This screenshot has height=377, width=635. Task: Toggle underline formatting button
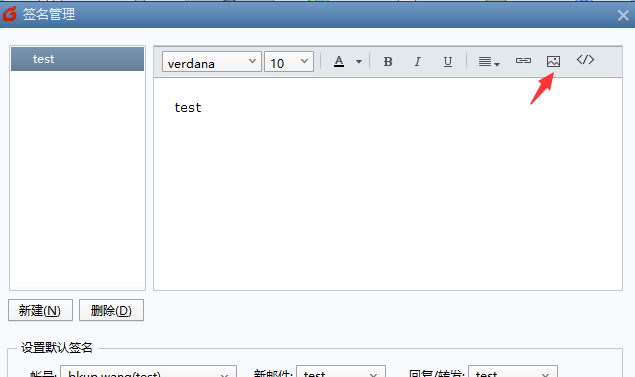[x=447, y=62]
